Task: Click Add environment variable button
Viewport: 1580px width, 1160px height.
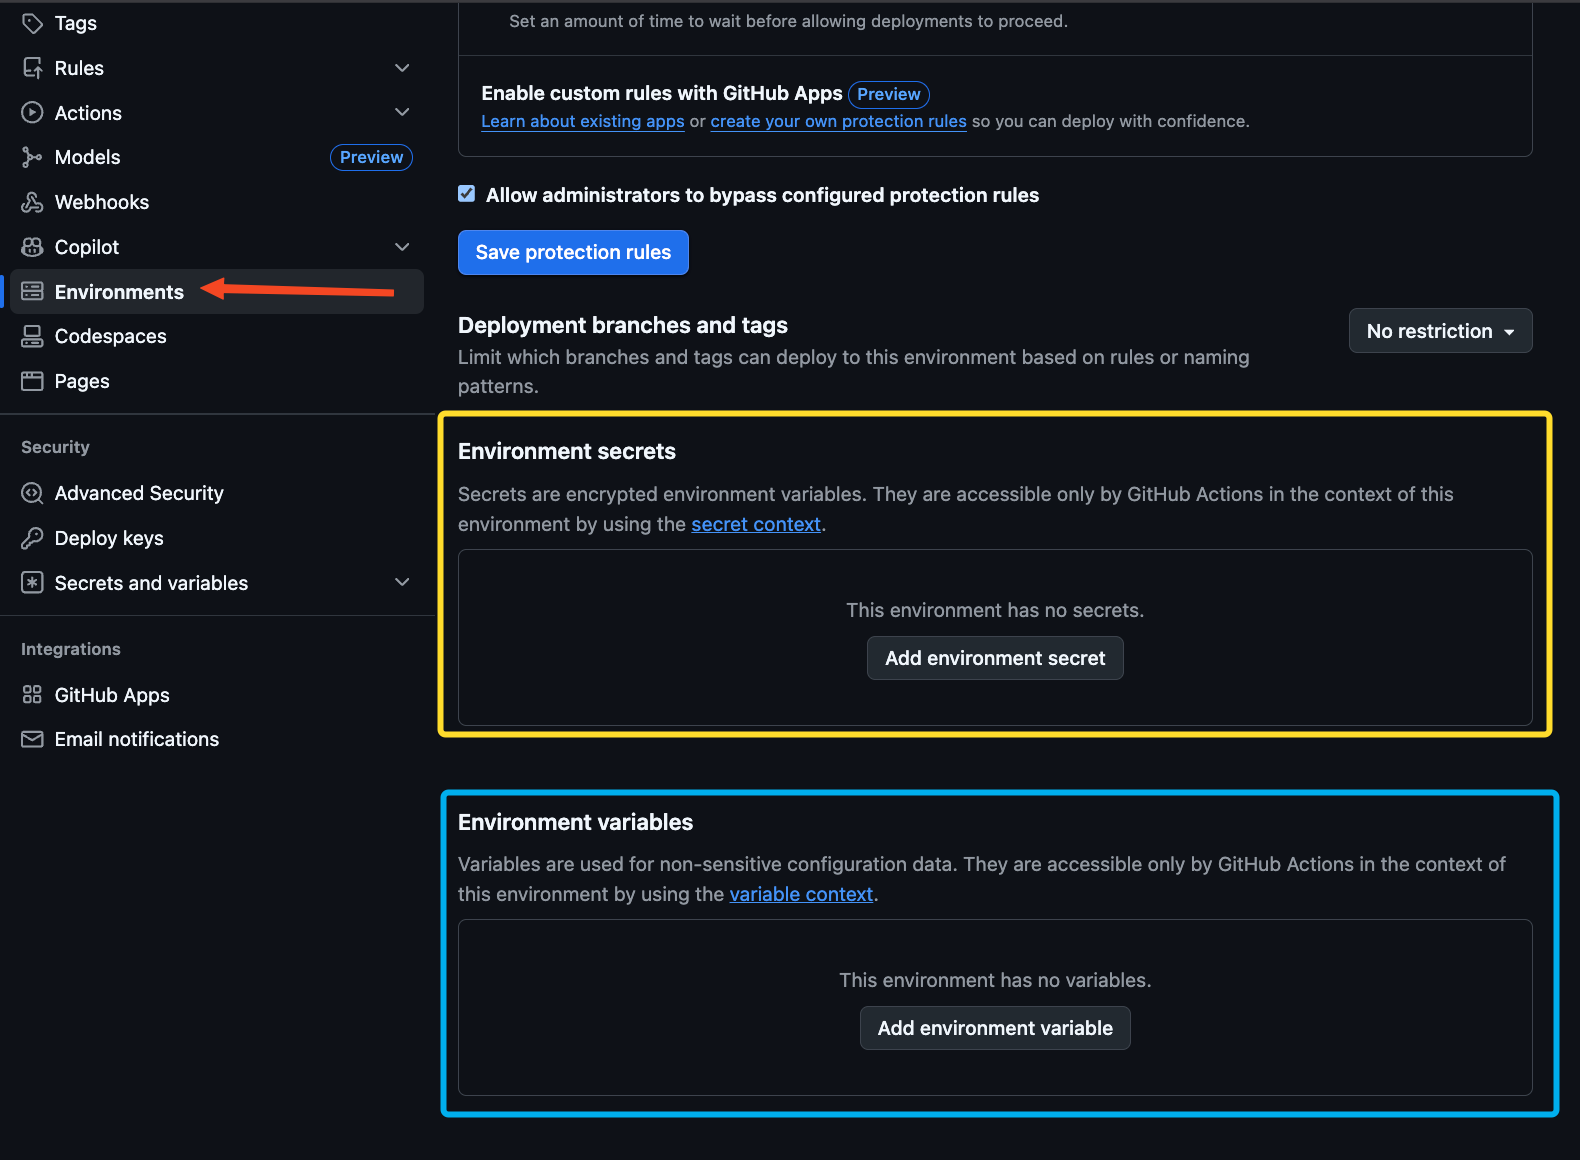Action: coord(994,1028)
